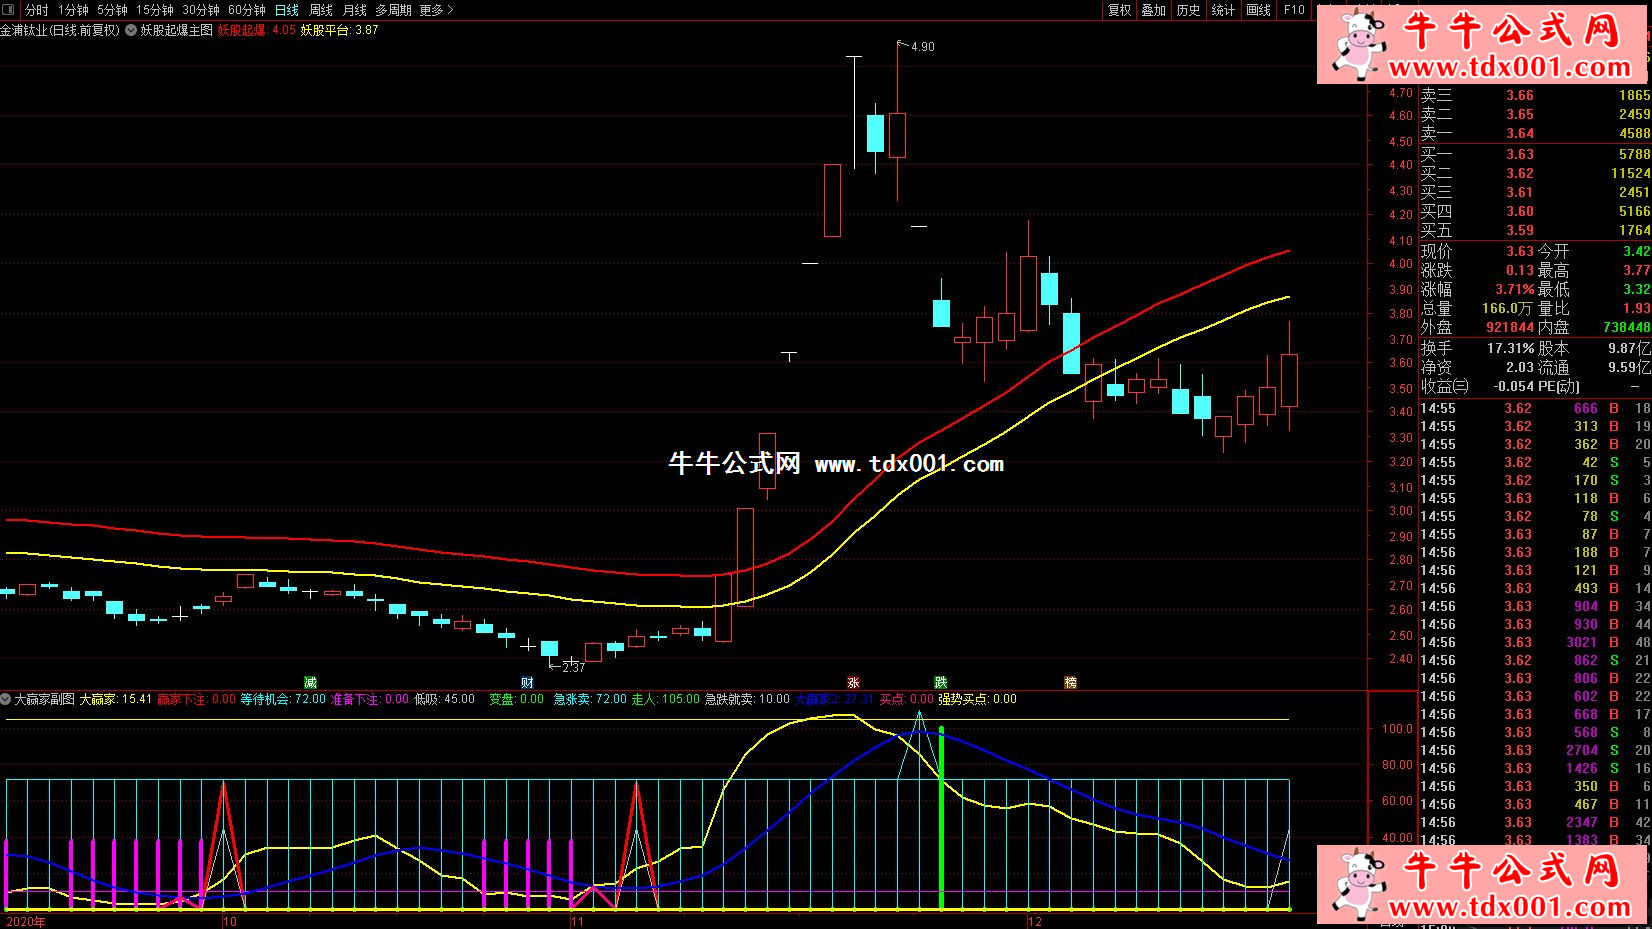The height and width of the screenshot is (929, 1652).
Task: Switch to 周线 weekly chart
Action: click(321, 10)
